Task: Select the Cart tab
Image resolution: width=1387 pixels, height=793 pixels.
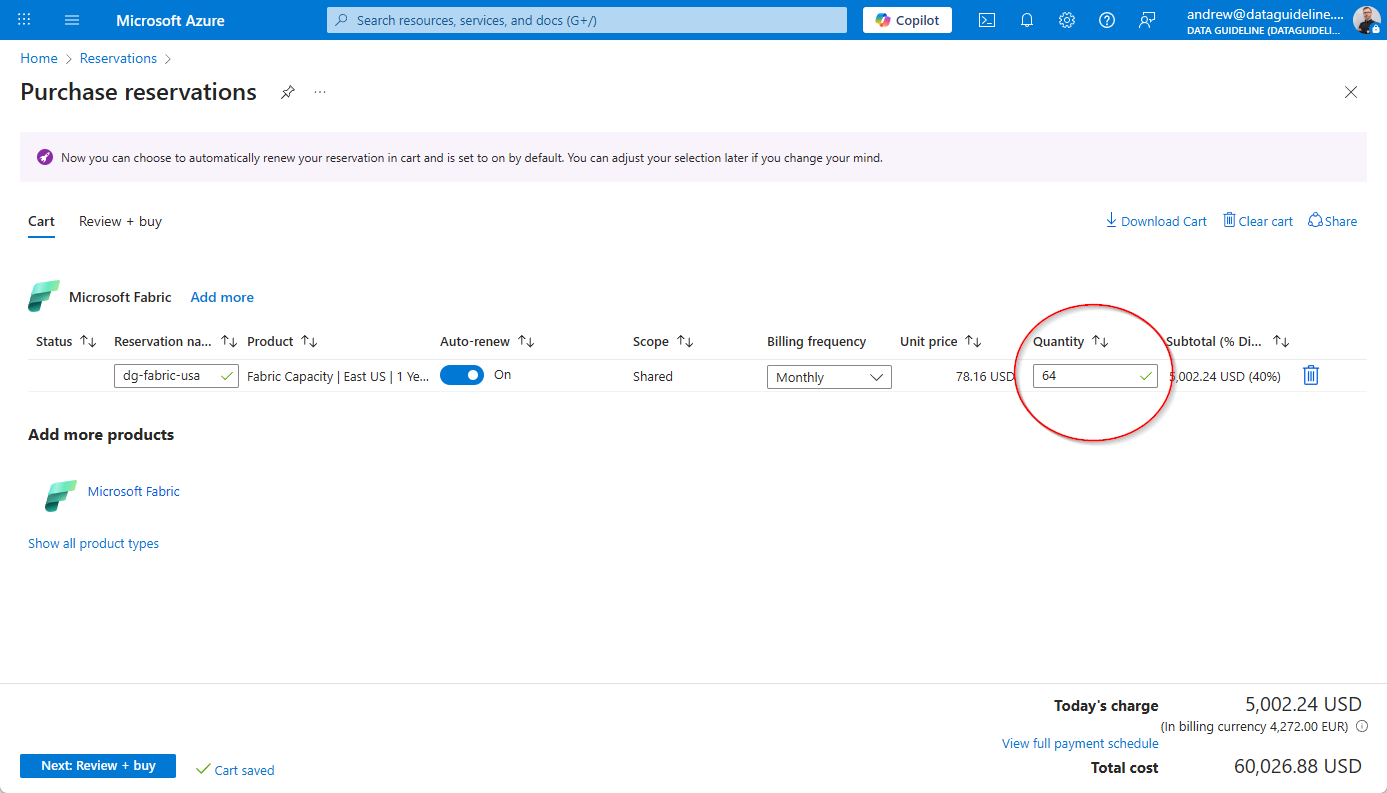Action: click(x=41, y=221)
